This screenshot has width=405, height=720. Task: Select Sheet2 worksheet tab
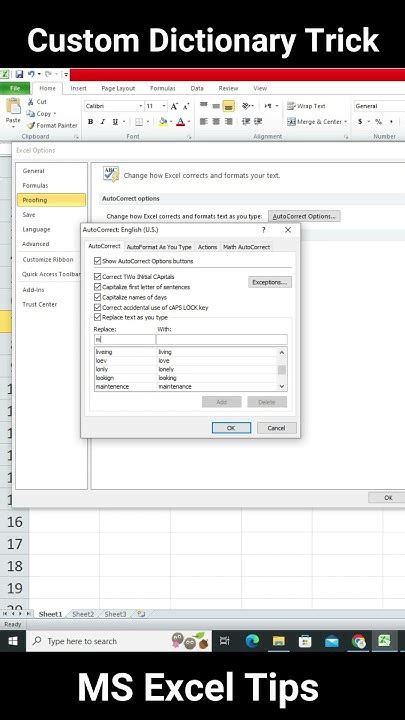pyautogui.click(x=83, y=614)
